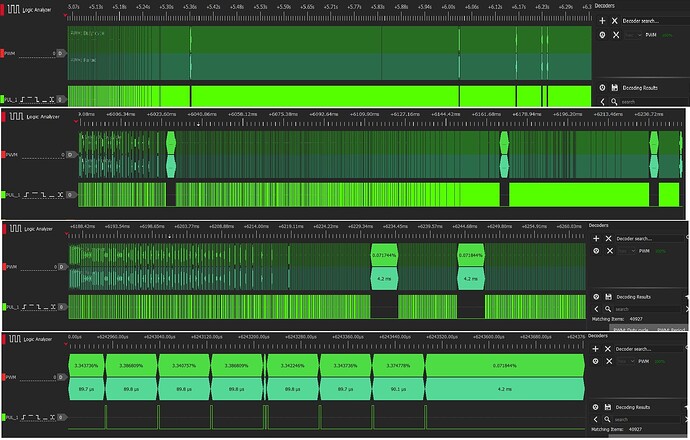Set PUL_1 either-edge trigger in 6006ms capture

tap(60, 194)
